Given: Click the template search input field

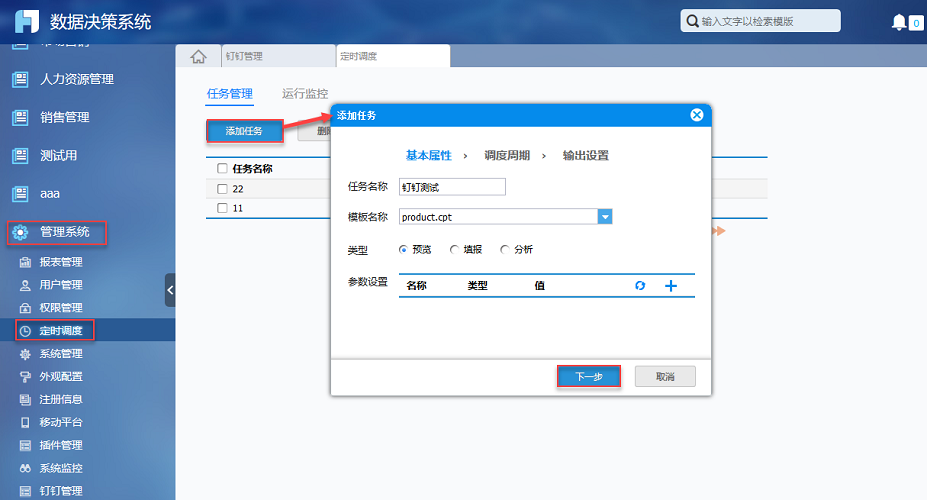Looking at the screenshot, I should pos(760,21).
